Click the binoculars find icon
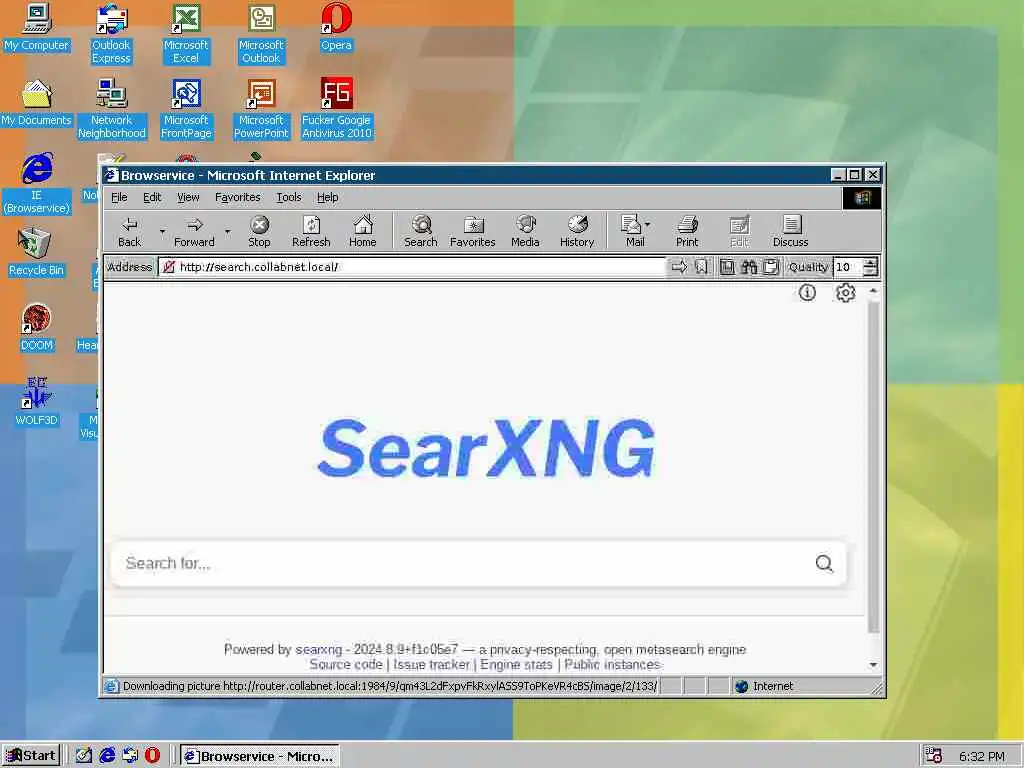Viewport: 1024px width, 768px height. pyautogui.click(x=749, y=266)
